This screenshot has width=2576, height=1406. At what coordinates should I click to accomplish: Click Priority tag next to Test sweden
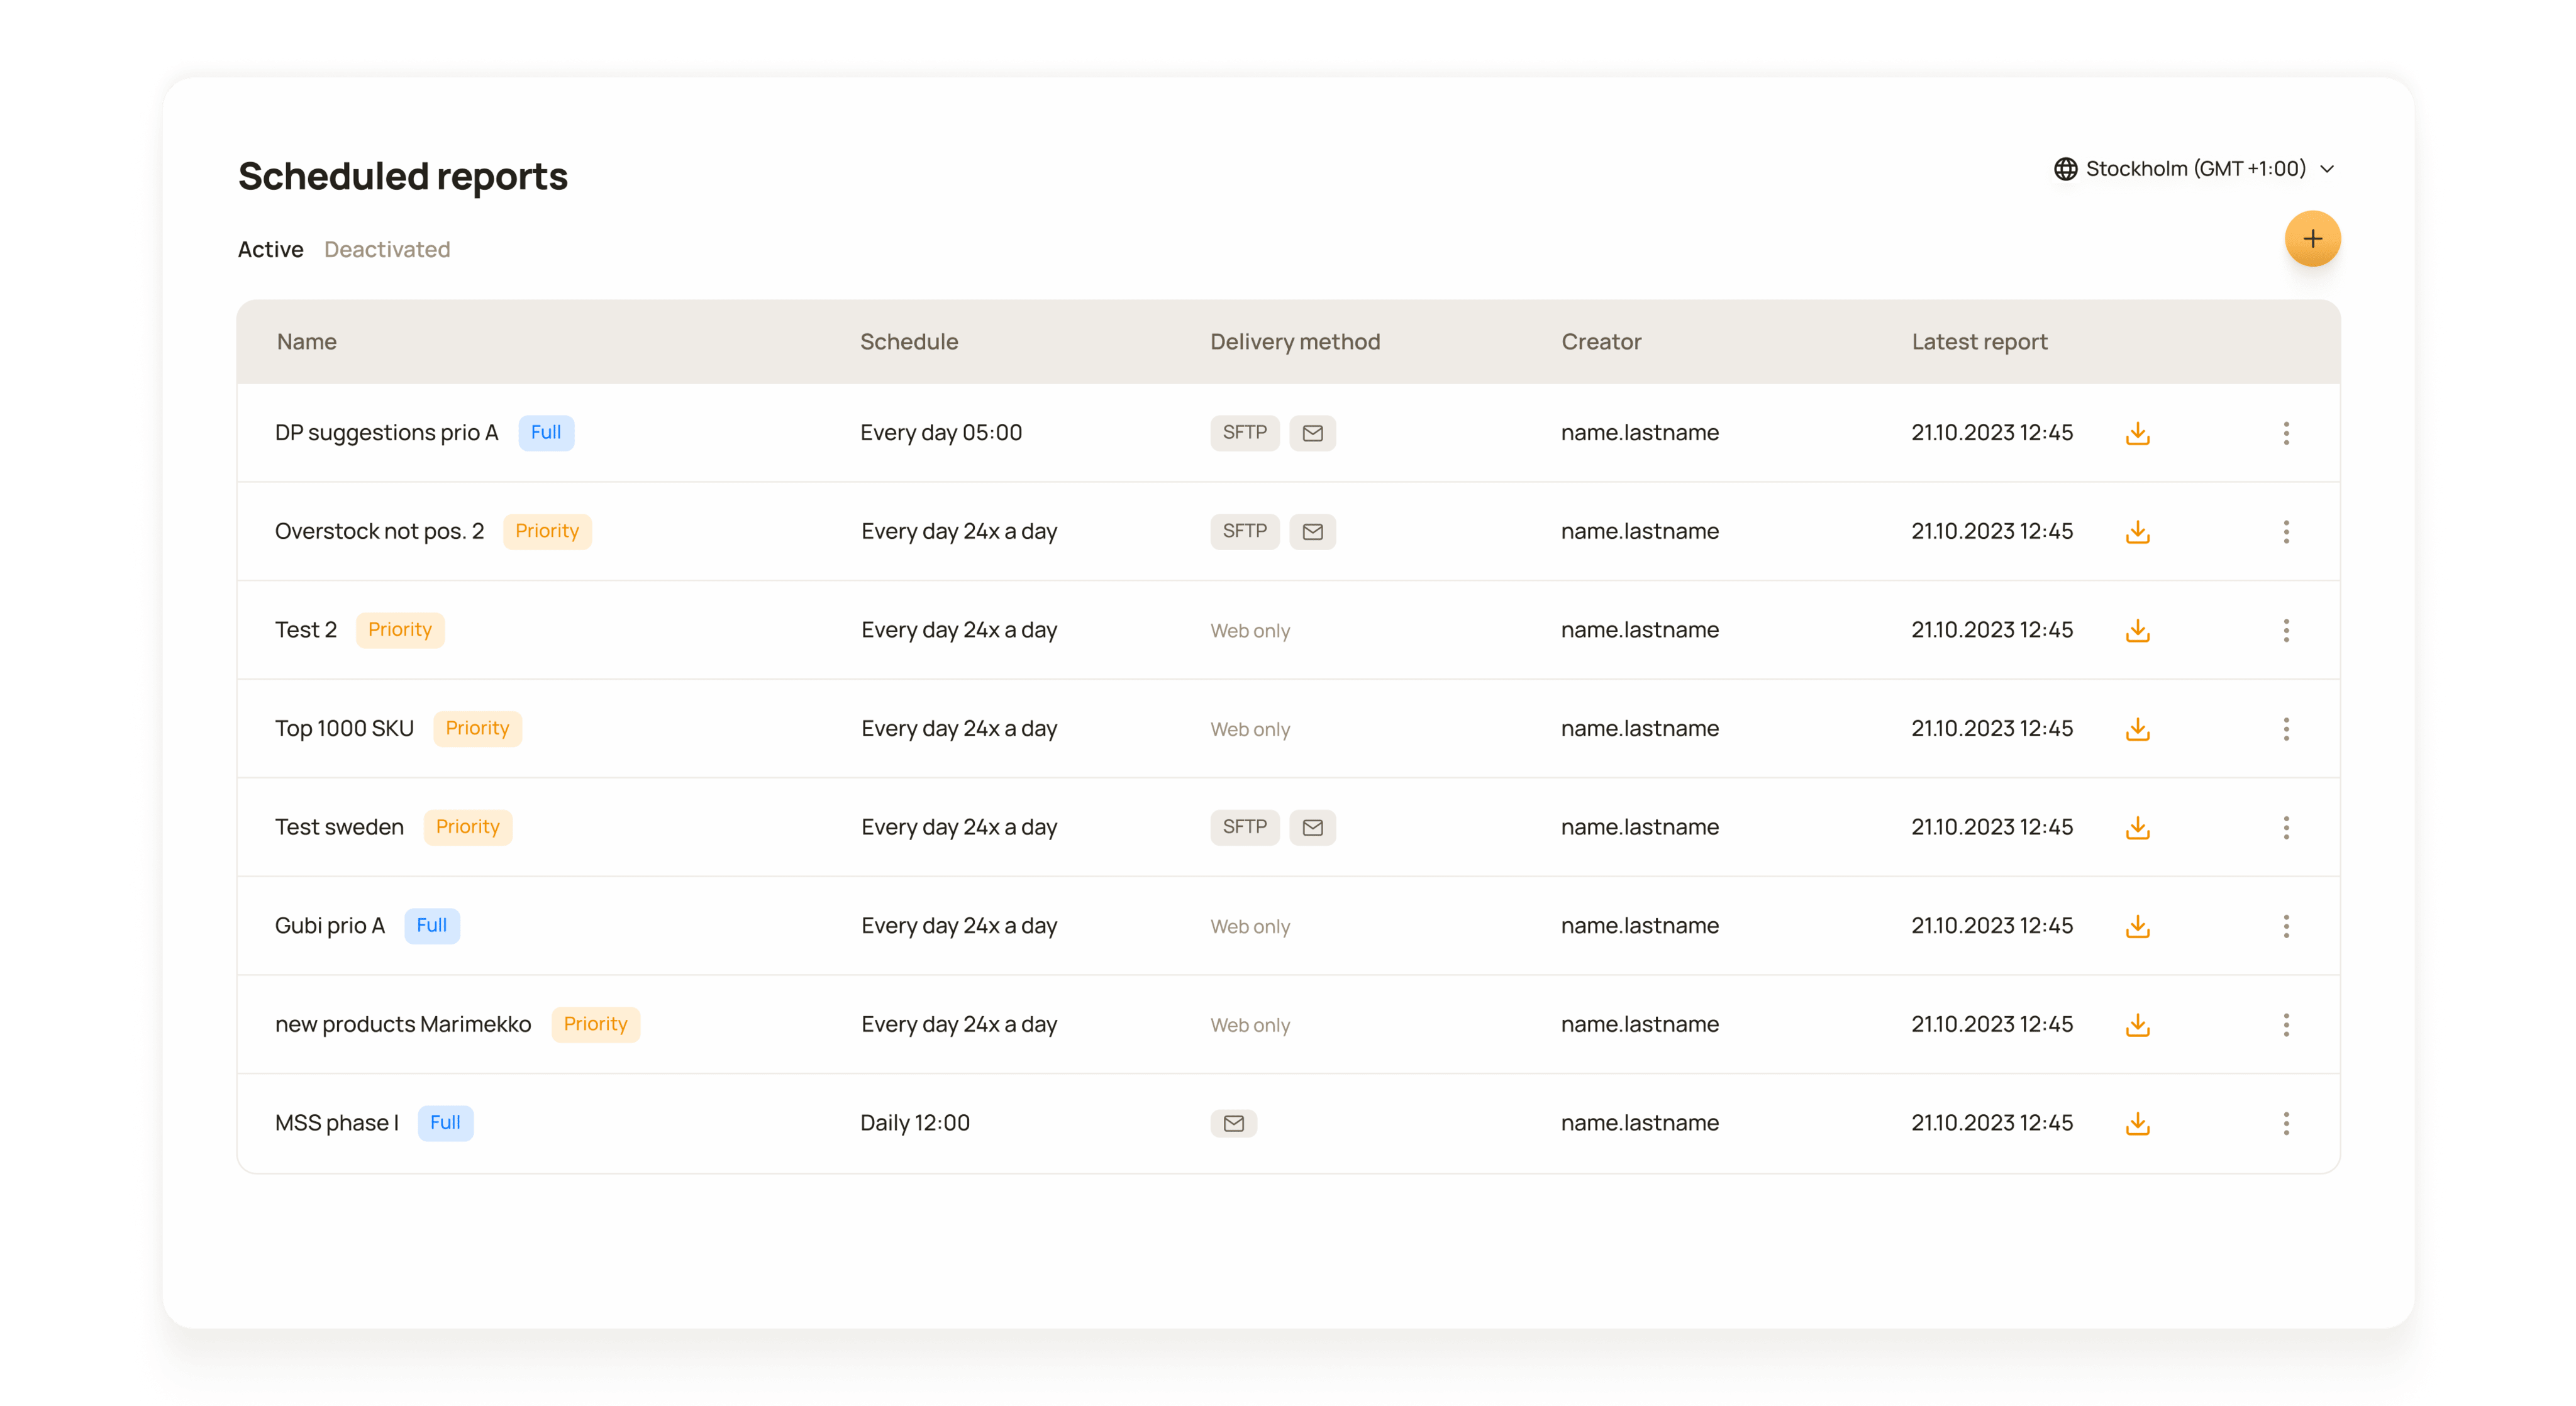[467, 827]
